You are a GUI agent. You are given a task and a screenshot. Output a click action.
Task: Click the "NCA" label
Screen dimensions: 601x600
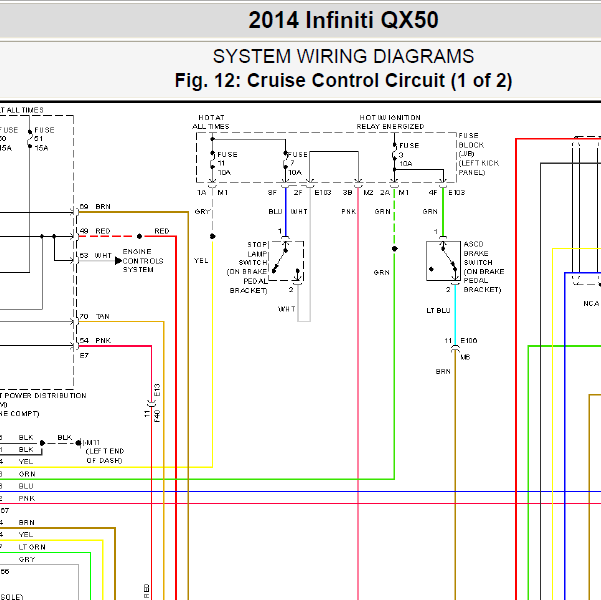(591, 304)
